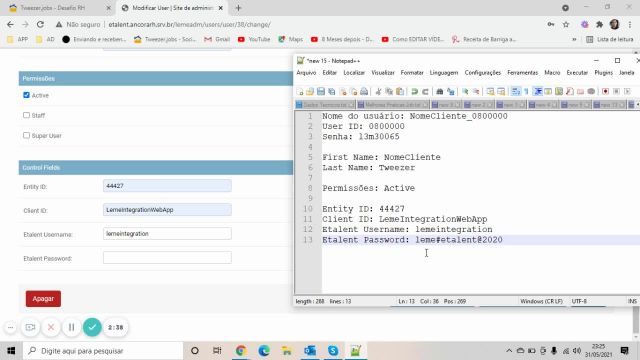Viewport: 640px width, 360px height.
Task: Click the Print icon in Notepad++ toolbar
Action: click(364, 91)
